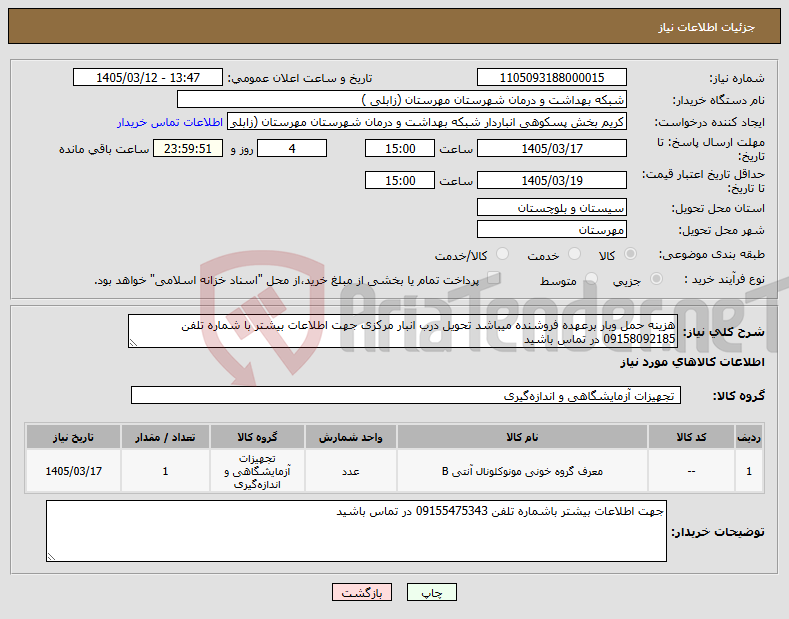Viewport: 789px width, 619px height.
Task: Click the resize handle of description textarea
Action: point(133,343)
